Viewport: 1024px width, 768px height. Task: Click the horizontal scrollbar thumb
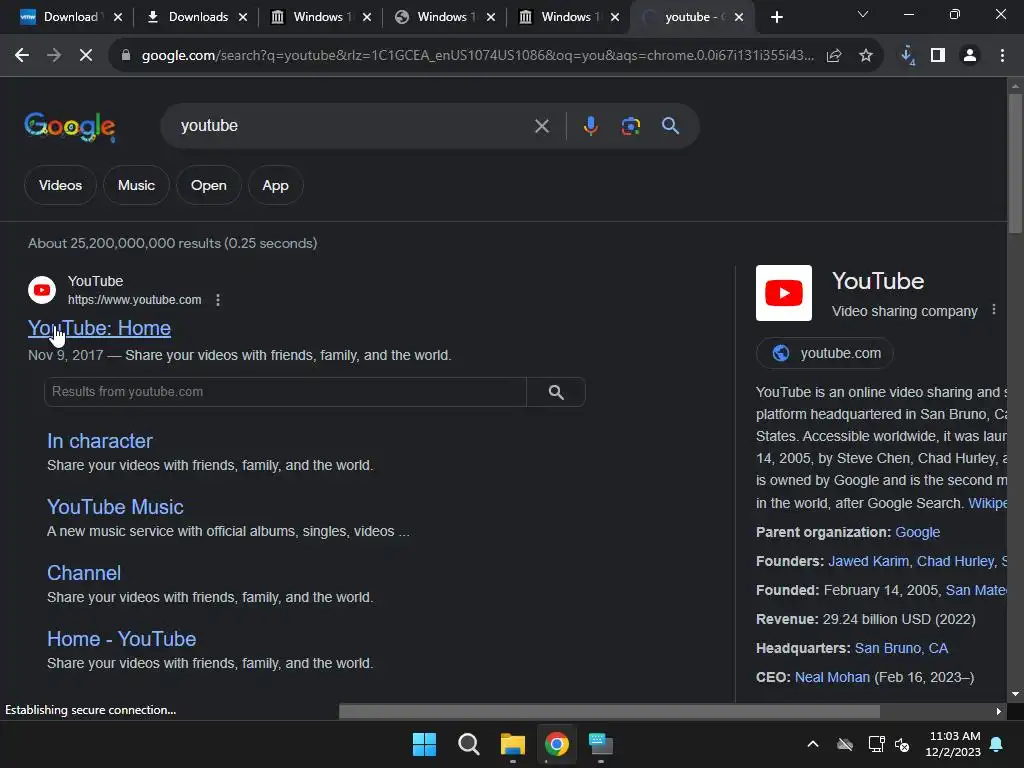point(609,711)
